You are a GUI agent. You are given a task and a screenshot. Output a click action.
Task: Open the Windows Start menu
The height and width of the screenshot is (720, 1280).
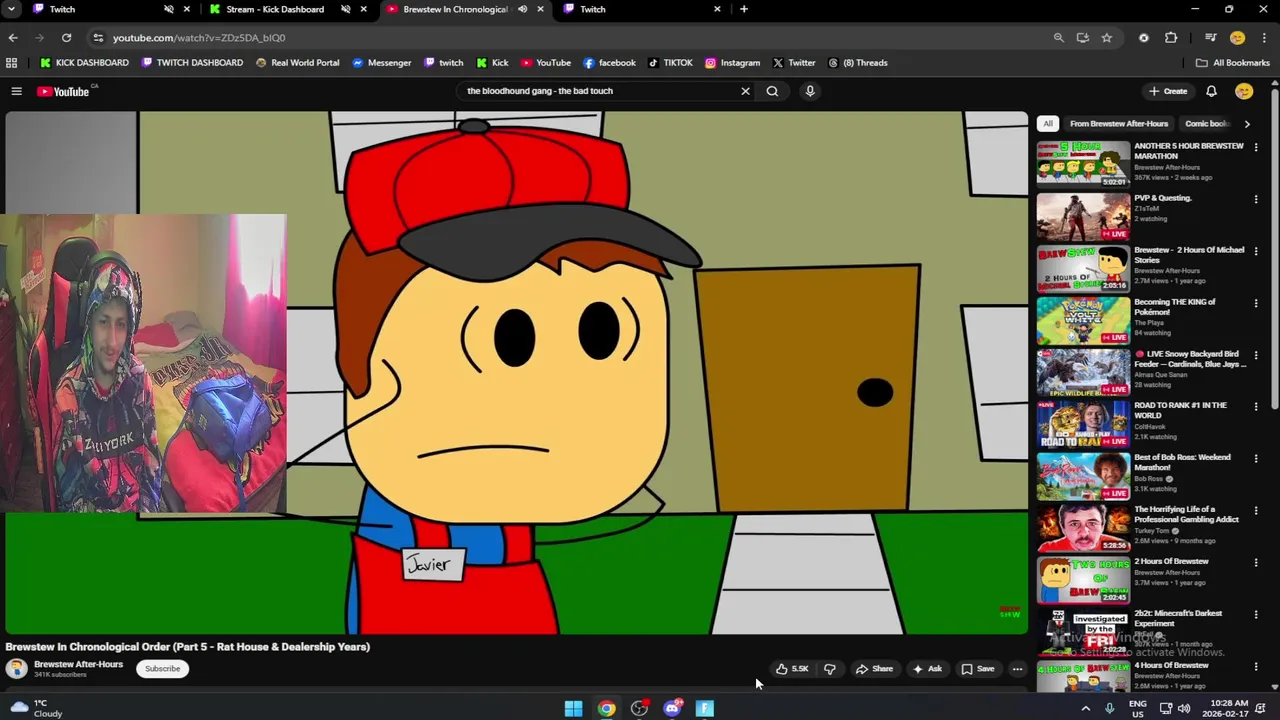(x=573, y=709)
